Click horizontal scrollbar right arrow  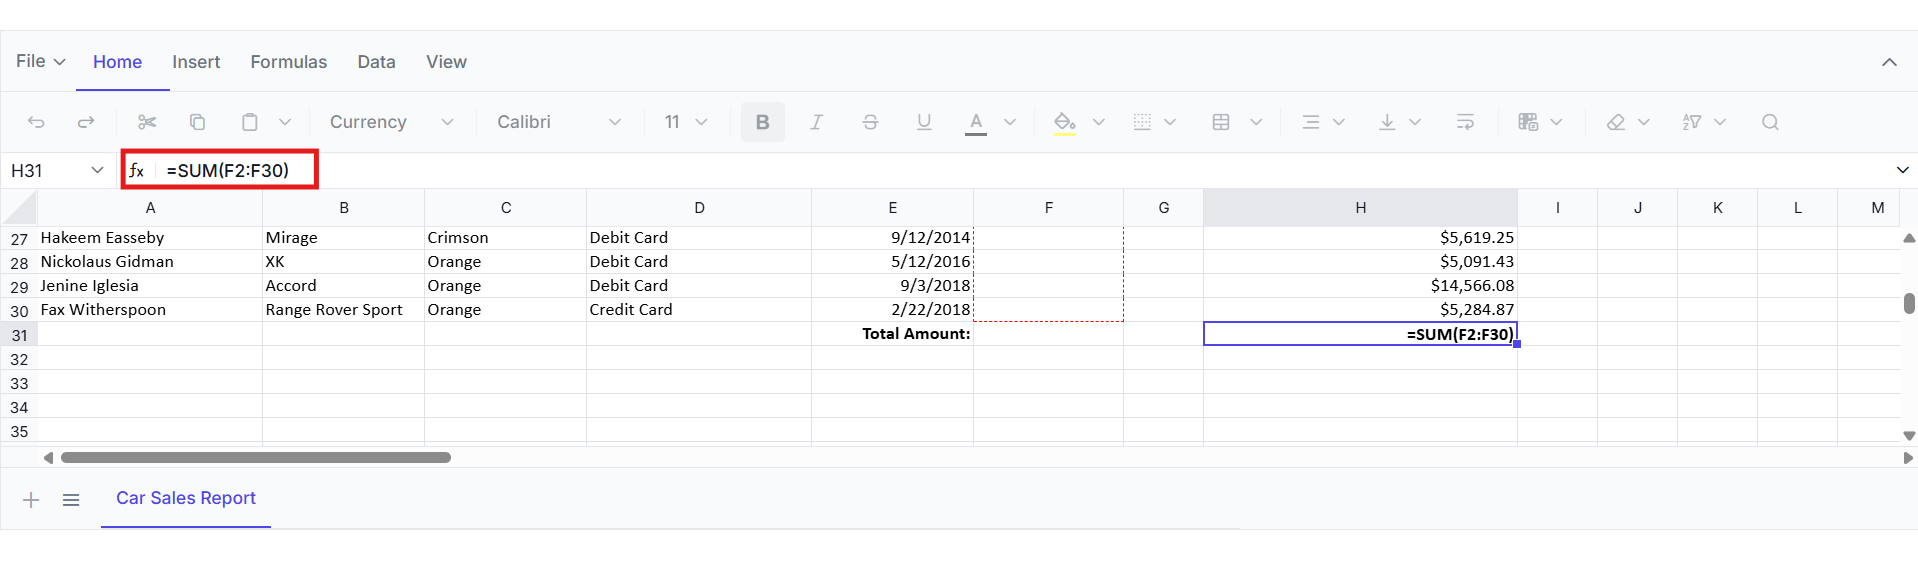coord(1908,458)
